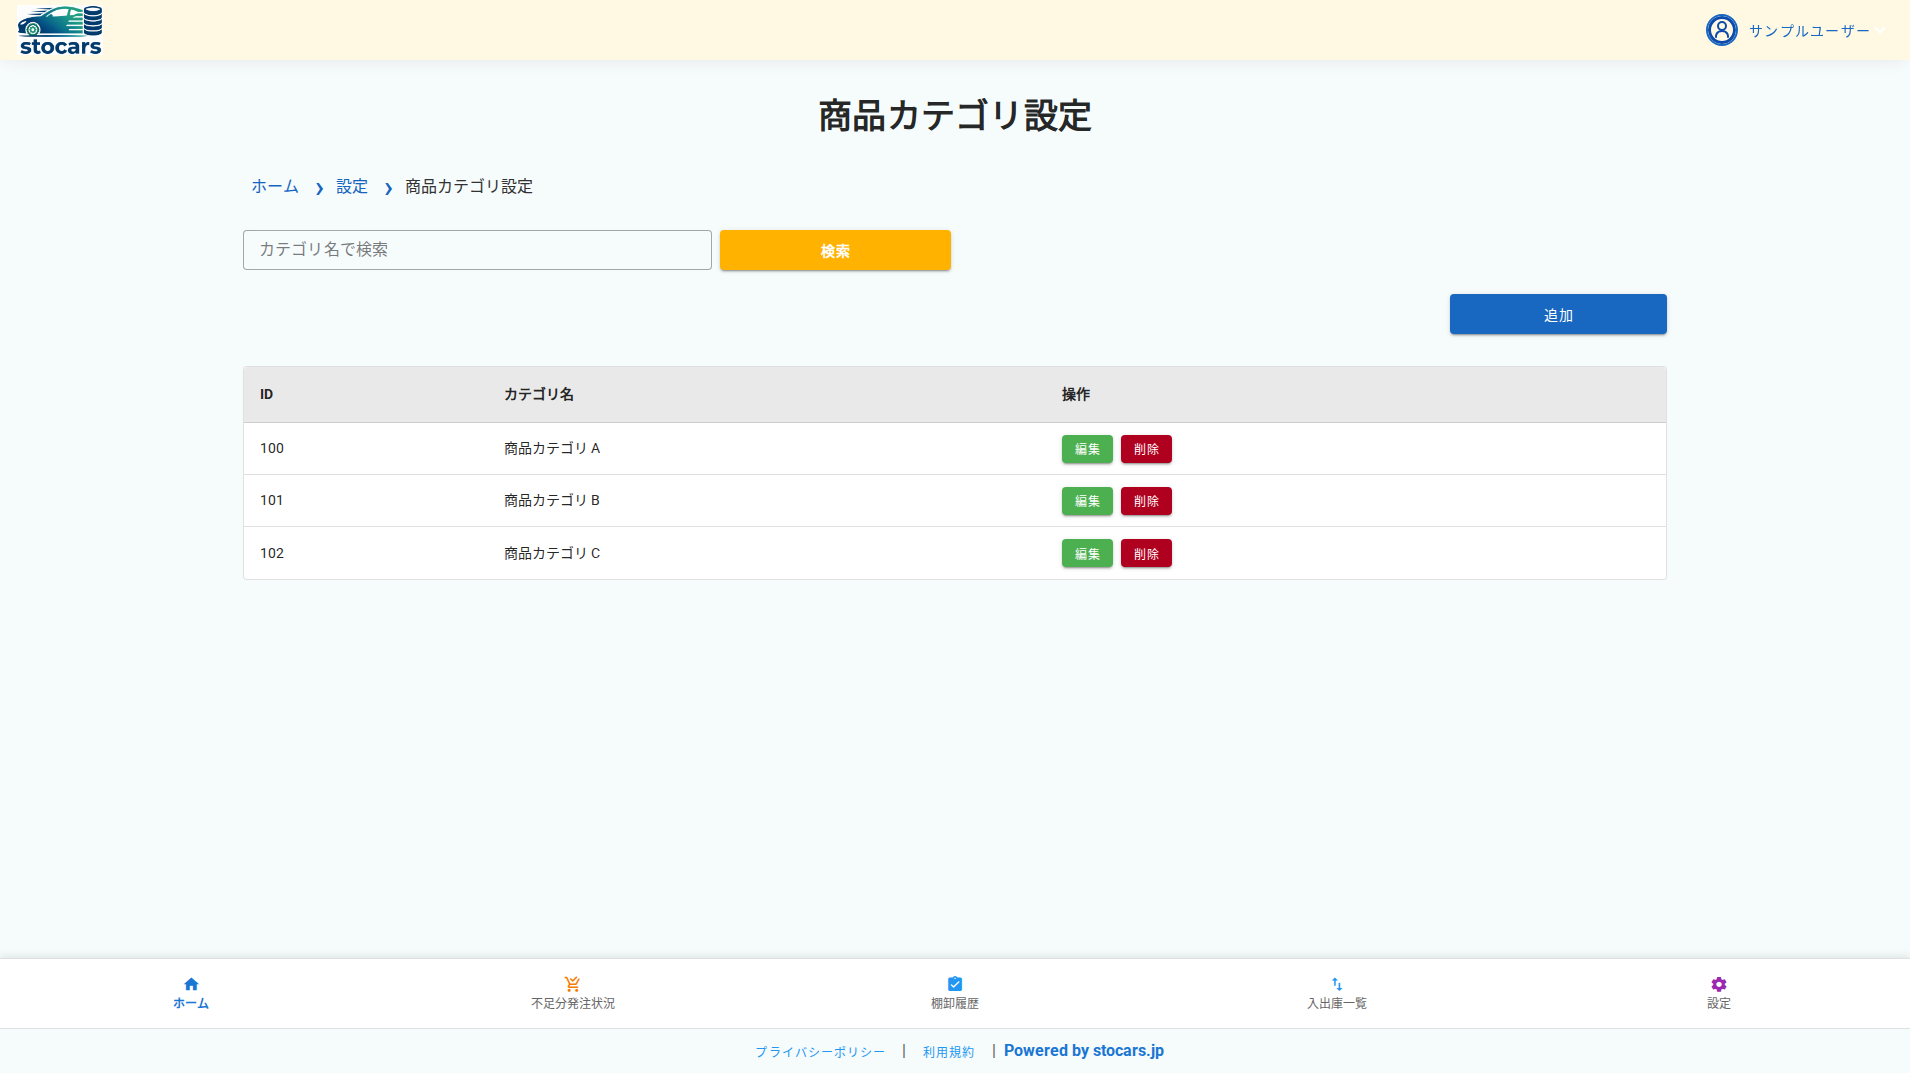Image resolution: width=1910 pixels, height=1073 pixels.
Task: Go to ホーム via breadcrumb link
Action: (275, 186)
